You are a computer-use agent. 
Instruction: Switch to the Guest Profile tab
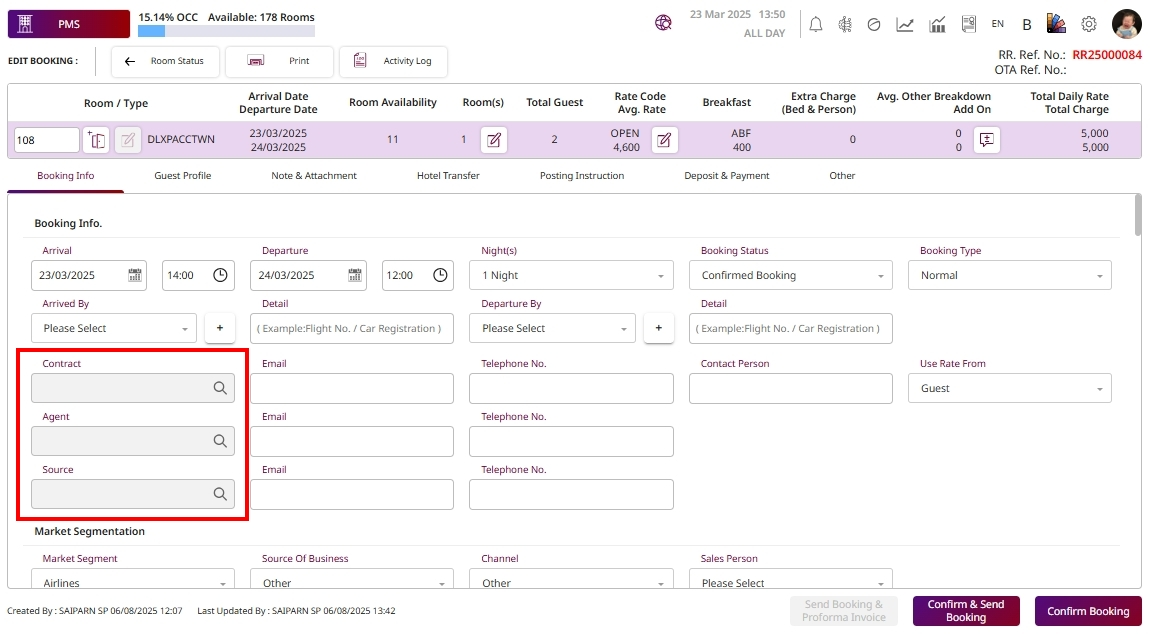coord(182,176)
